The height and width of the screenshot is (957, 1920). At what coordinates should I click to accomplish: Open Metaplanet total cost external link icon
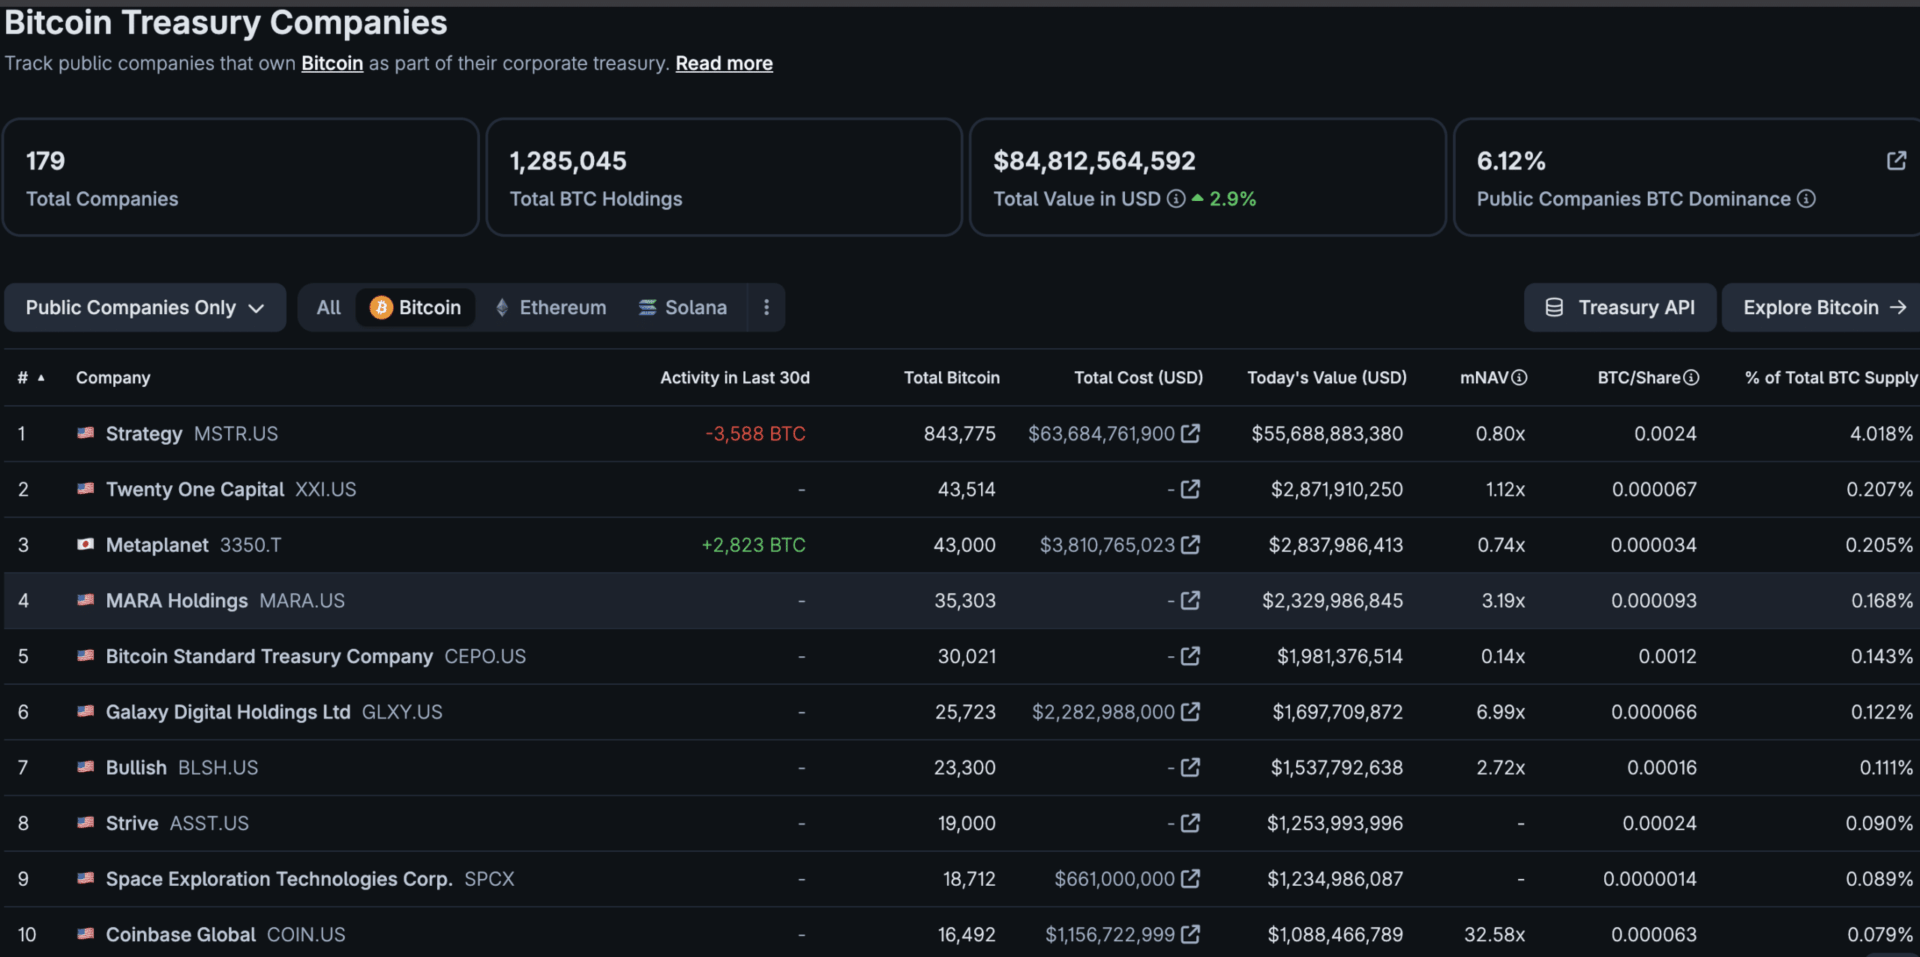pos(1190,545)
